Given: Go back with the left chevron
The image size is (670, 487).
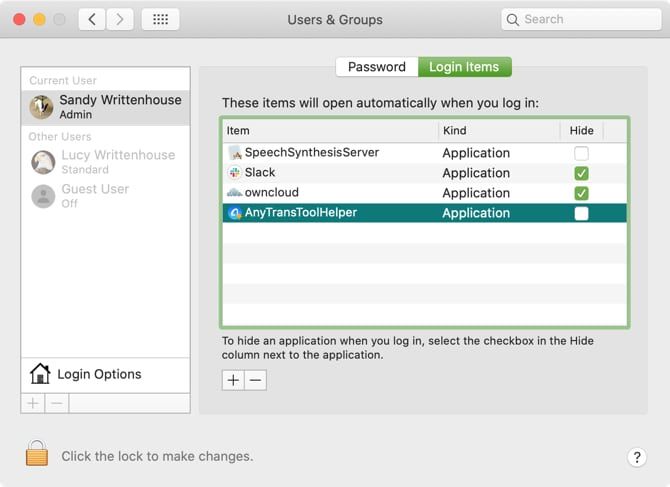Looking at the screenshot, I should 92,19.
